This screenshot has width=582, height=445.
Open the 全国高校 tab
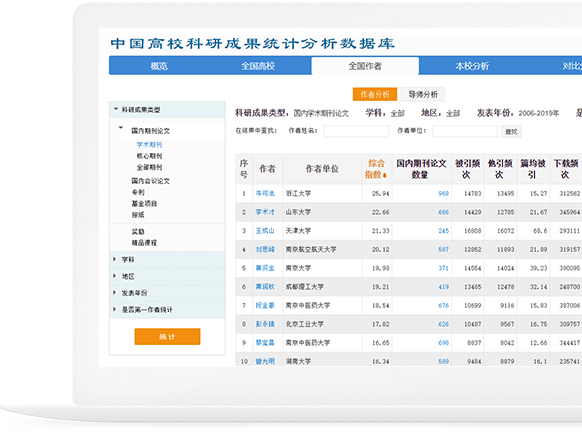pos(258,66)
